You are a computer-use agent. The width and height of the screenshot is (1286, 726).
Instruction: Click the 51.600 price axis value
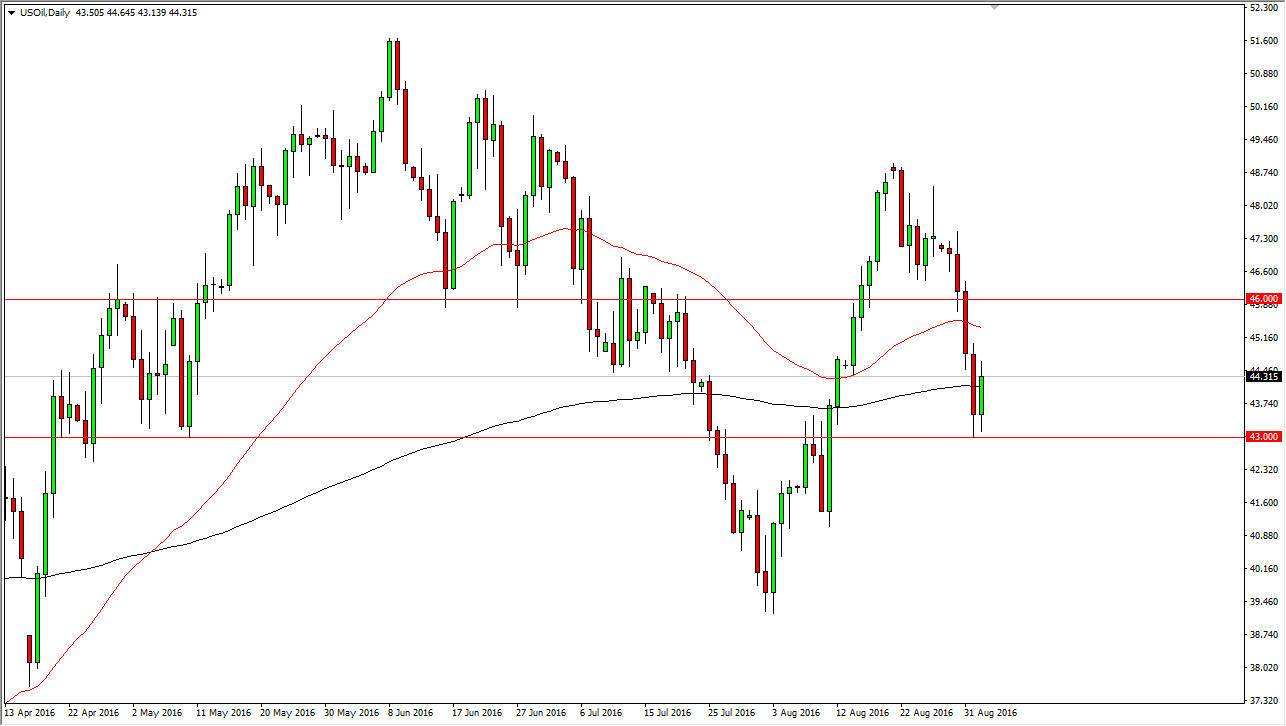coord(1264,41)
